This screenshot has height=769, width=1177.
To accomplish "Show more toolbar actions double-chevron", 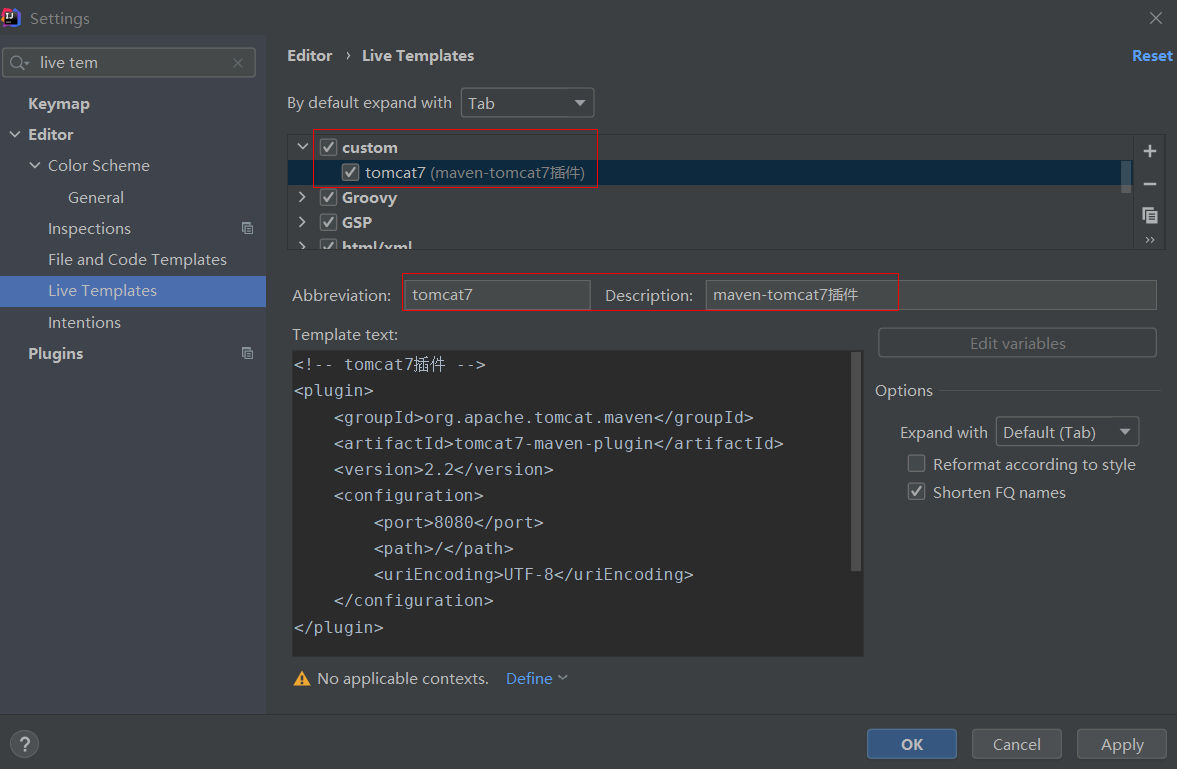I will click(1149, 240).
